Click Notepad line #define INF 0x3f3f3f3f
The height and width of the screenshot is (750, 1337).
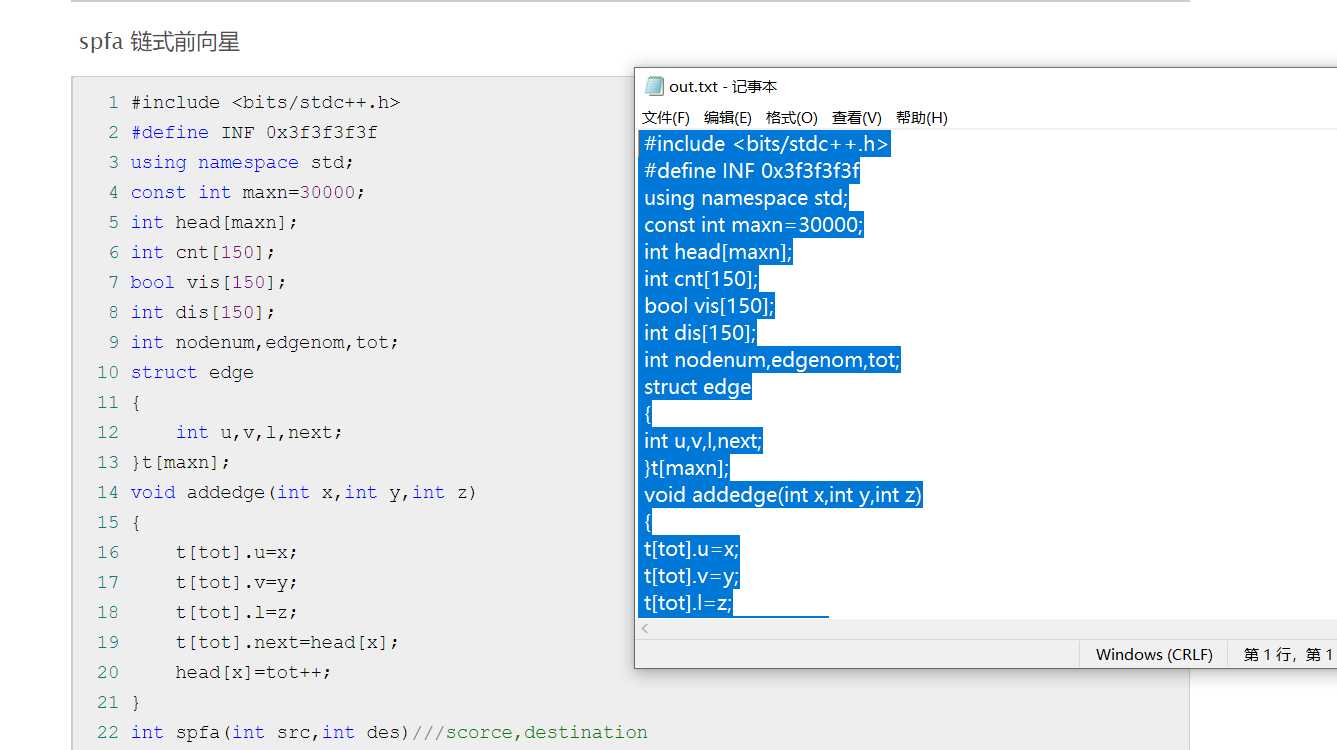click(x=752, y=171)
